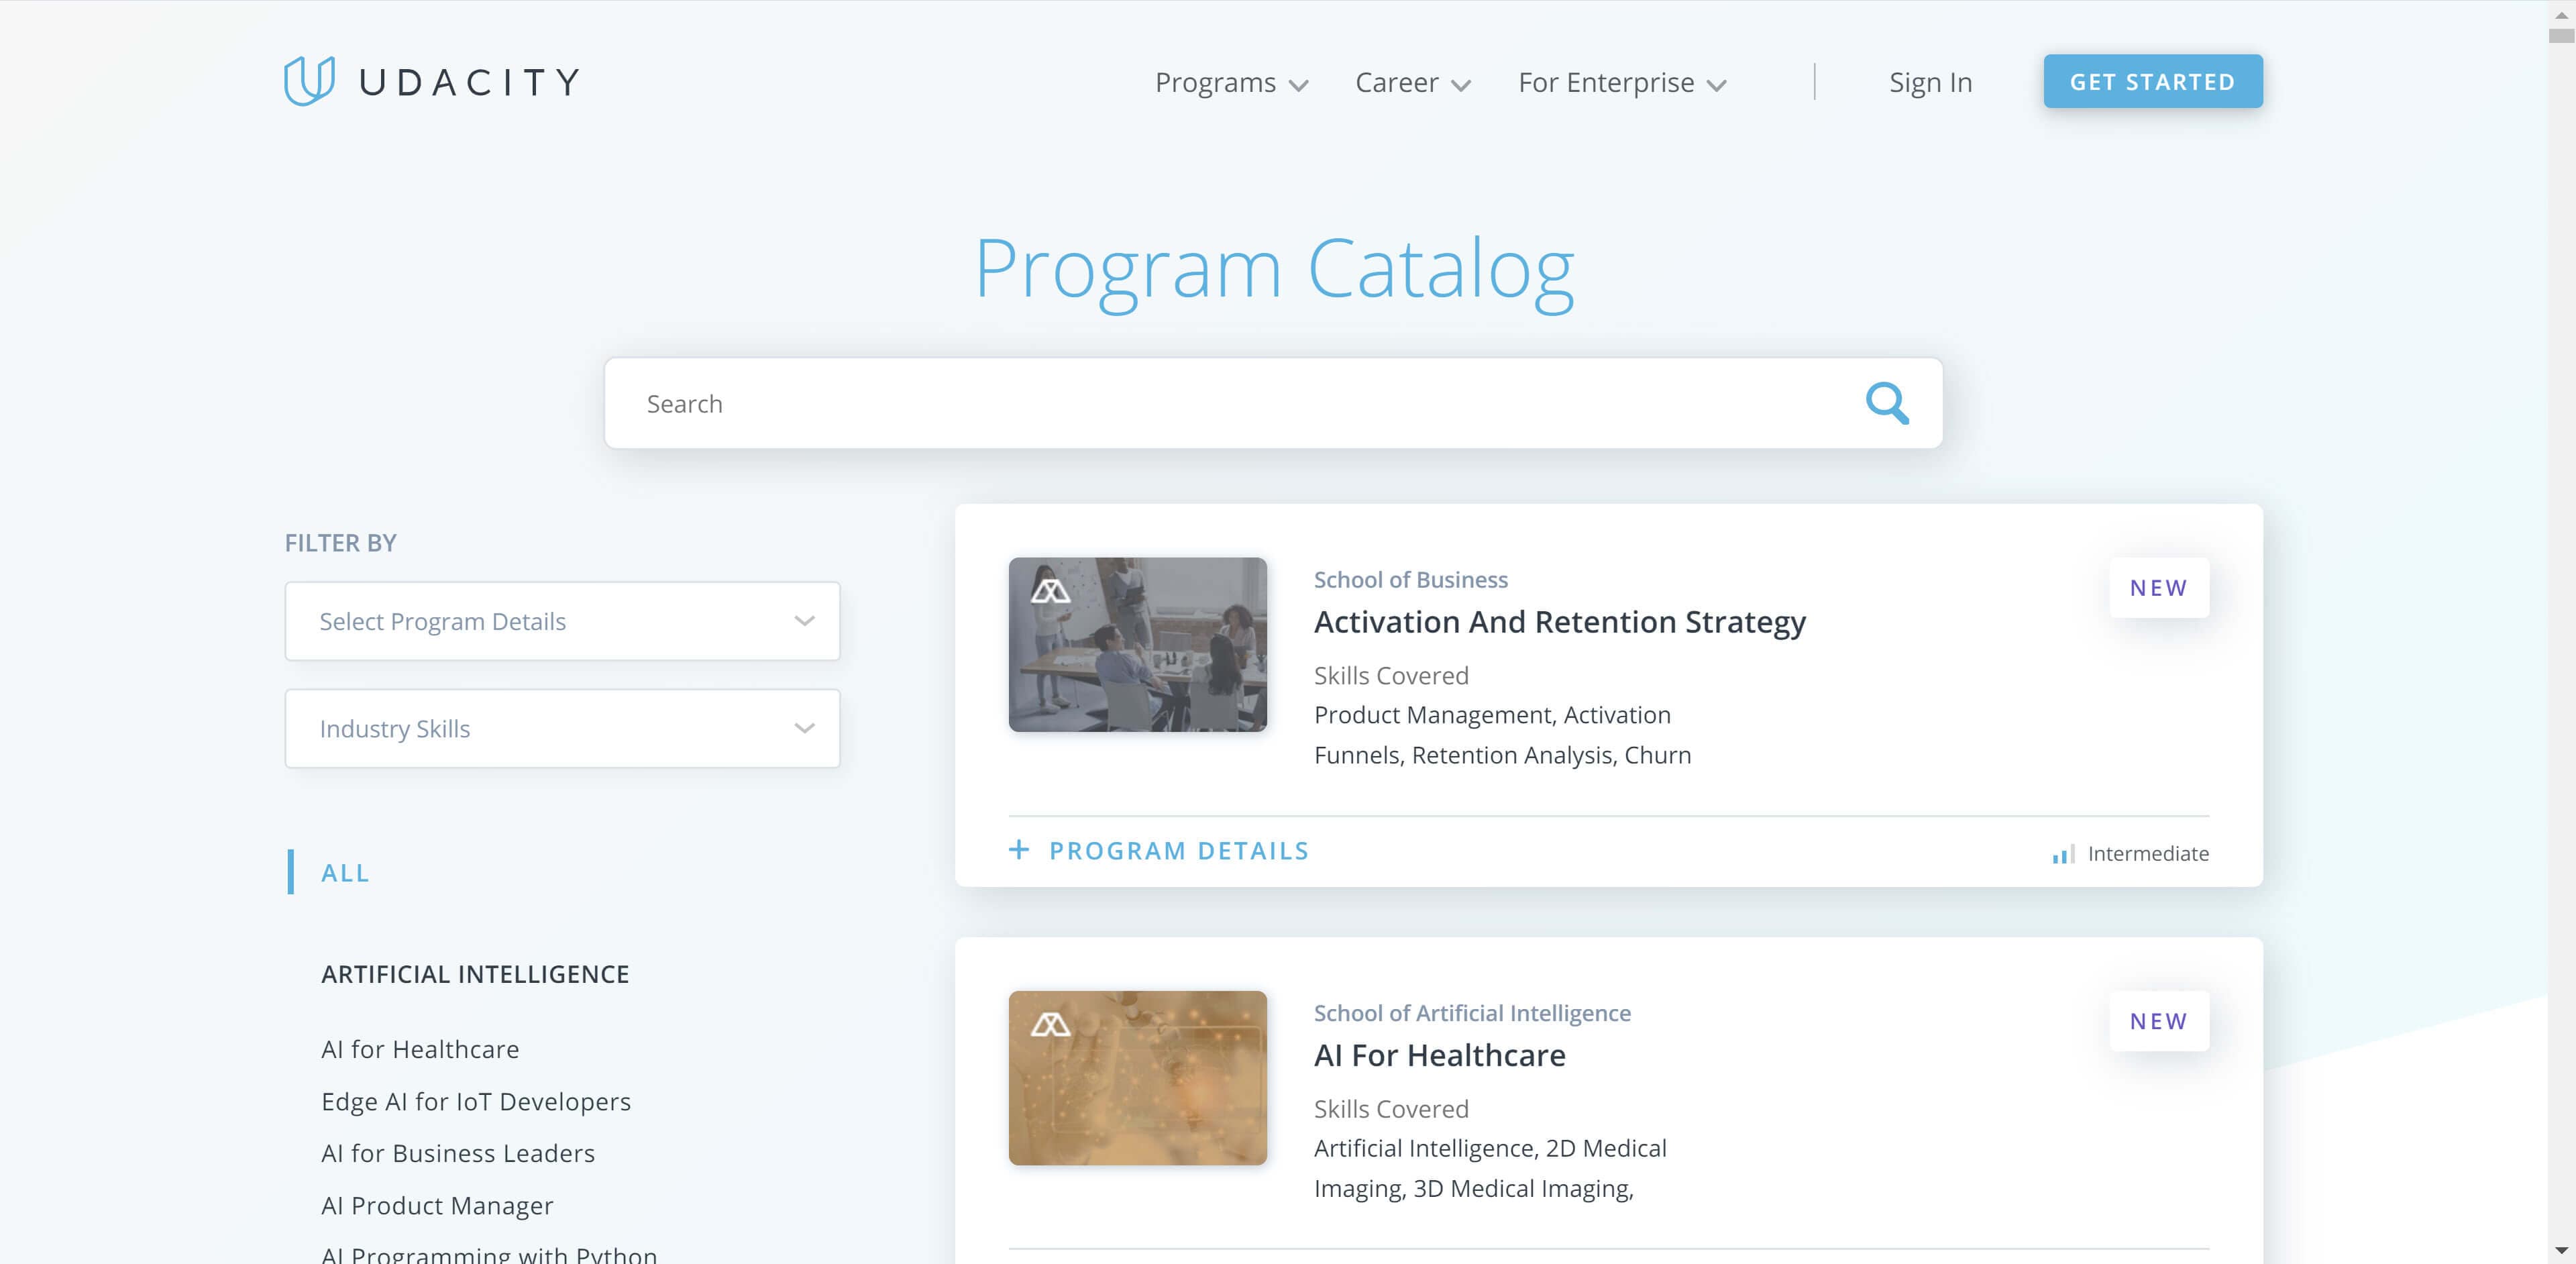Click the Sign In link
2576x1264 pixels.
[1931, 81]
